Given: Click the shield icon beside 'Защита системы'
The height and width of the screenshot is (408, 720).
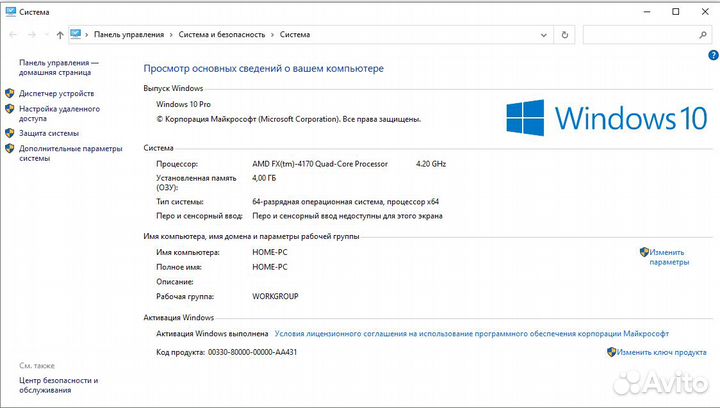Looking at the screenshot, I should [x=10, y=133].
